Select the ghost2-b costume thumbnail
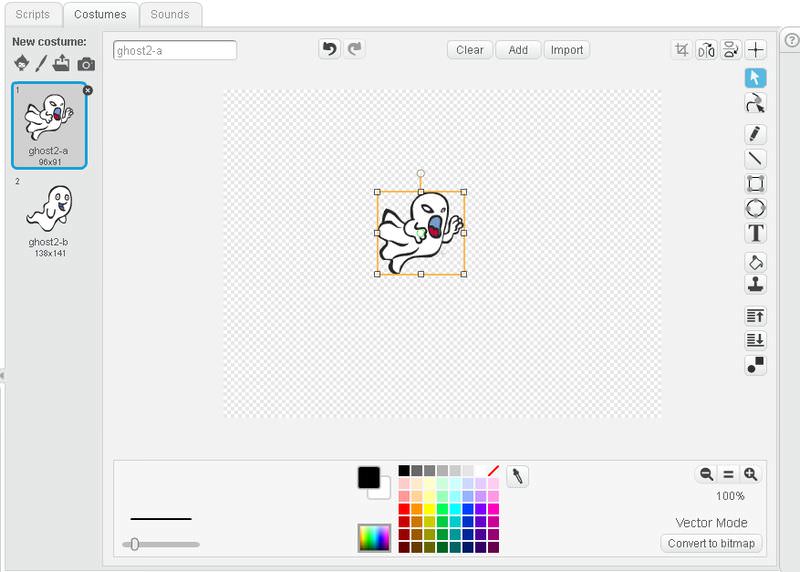This screenshot has width=800, height=572. 49,218
